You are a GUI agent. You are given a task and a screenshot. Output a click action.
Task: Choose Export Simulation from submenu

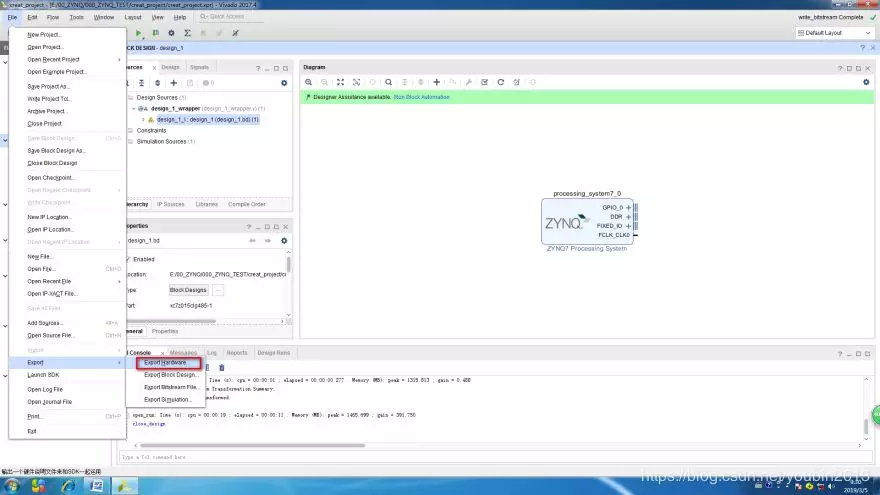(166, 400)
